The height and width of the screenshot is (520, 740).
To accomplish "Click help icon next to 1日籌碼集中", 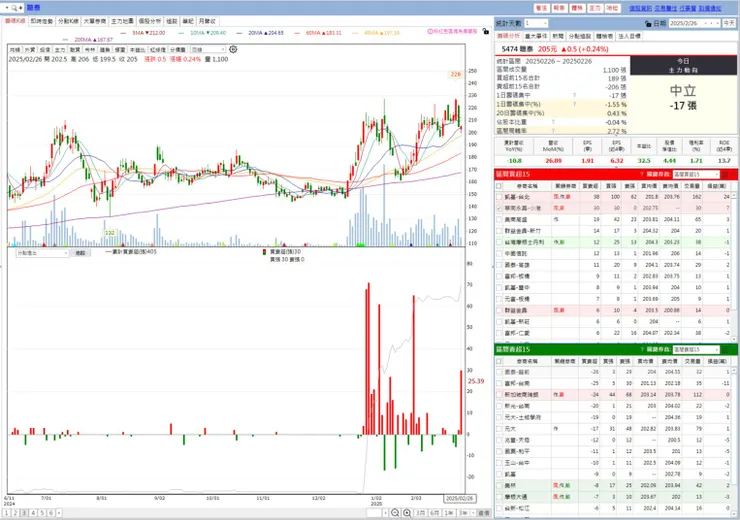I will [574, 95].
